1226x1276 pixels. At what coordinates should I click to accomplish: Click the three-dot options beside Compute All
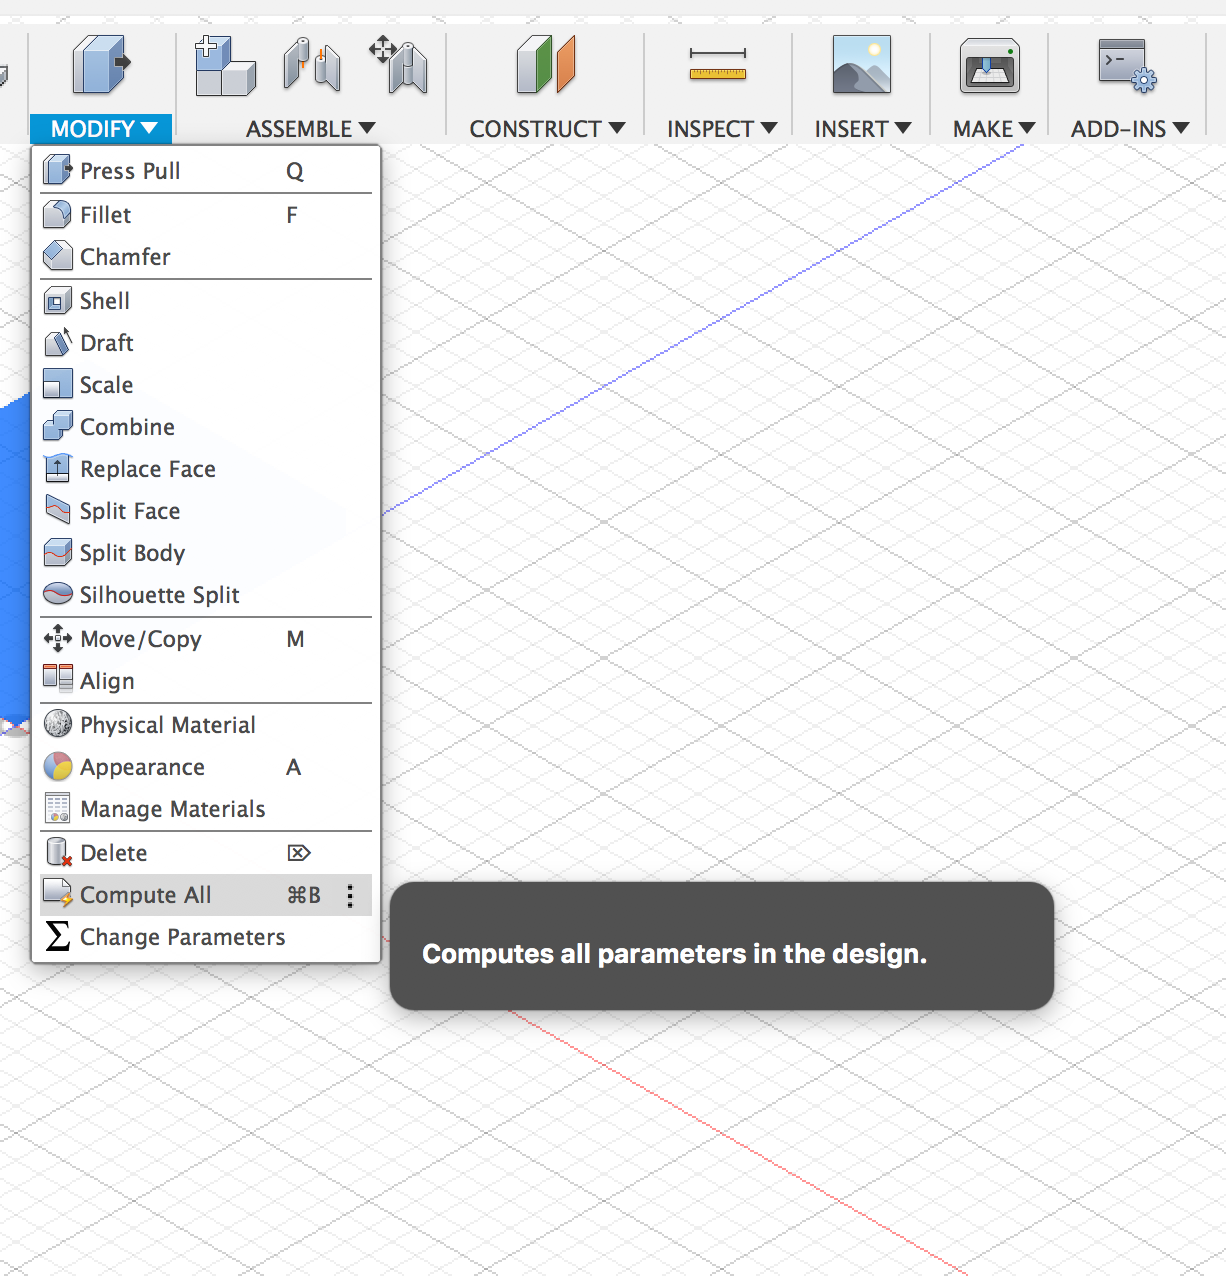point(350,896)
